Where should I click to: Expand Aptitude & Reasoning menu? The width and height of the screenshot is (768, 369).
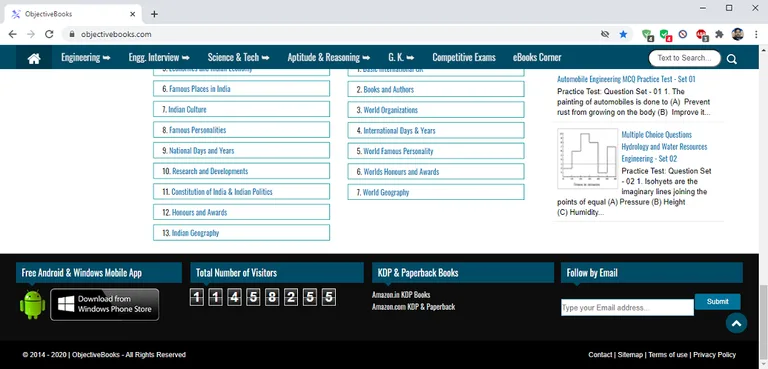click(x=329, y=58)
